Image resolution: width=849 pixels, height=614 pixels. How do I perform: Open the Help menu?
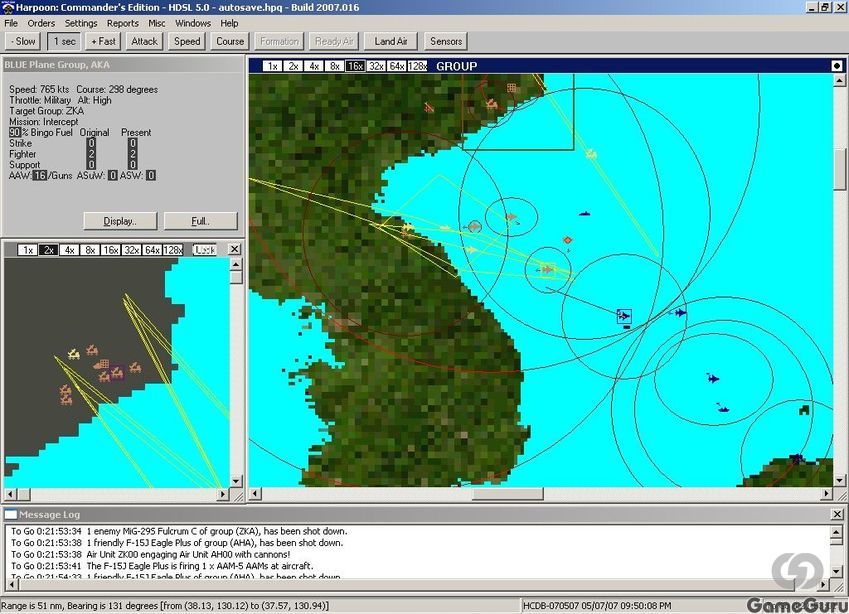coord(229,23)
